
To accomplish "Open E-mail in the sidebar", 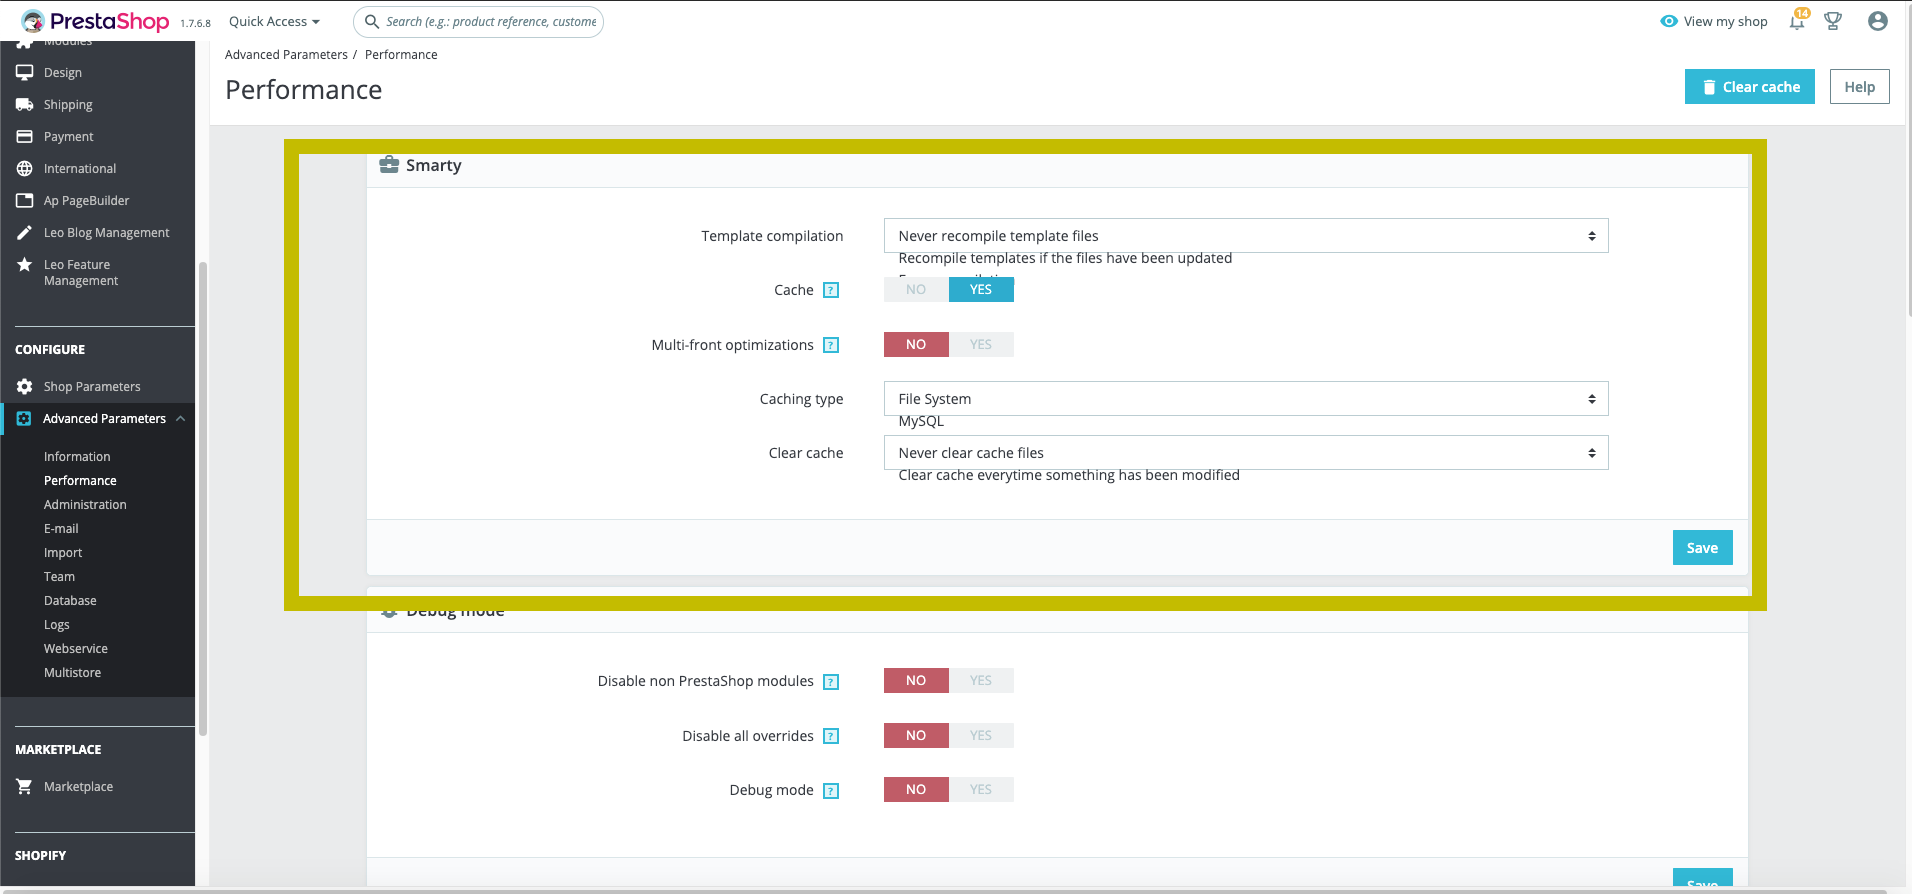I will click(61, 528).
